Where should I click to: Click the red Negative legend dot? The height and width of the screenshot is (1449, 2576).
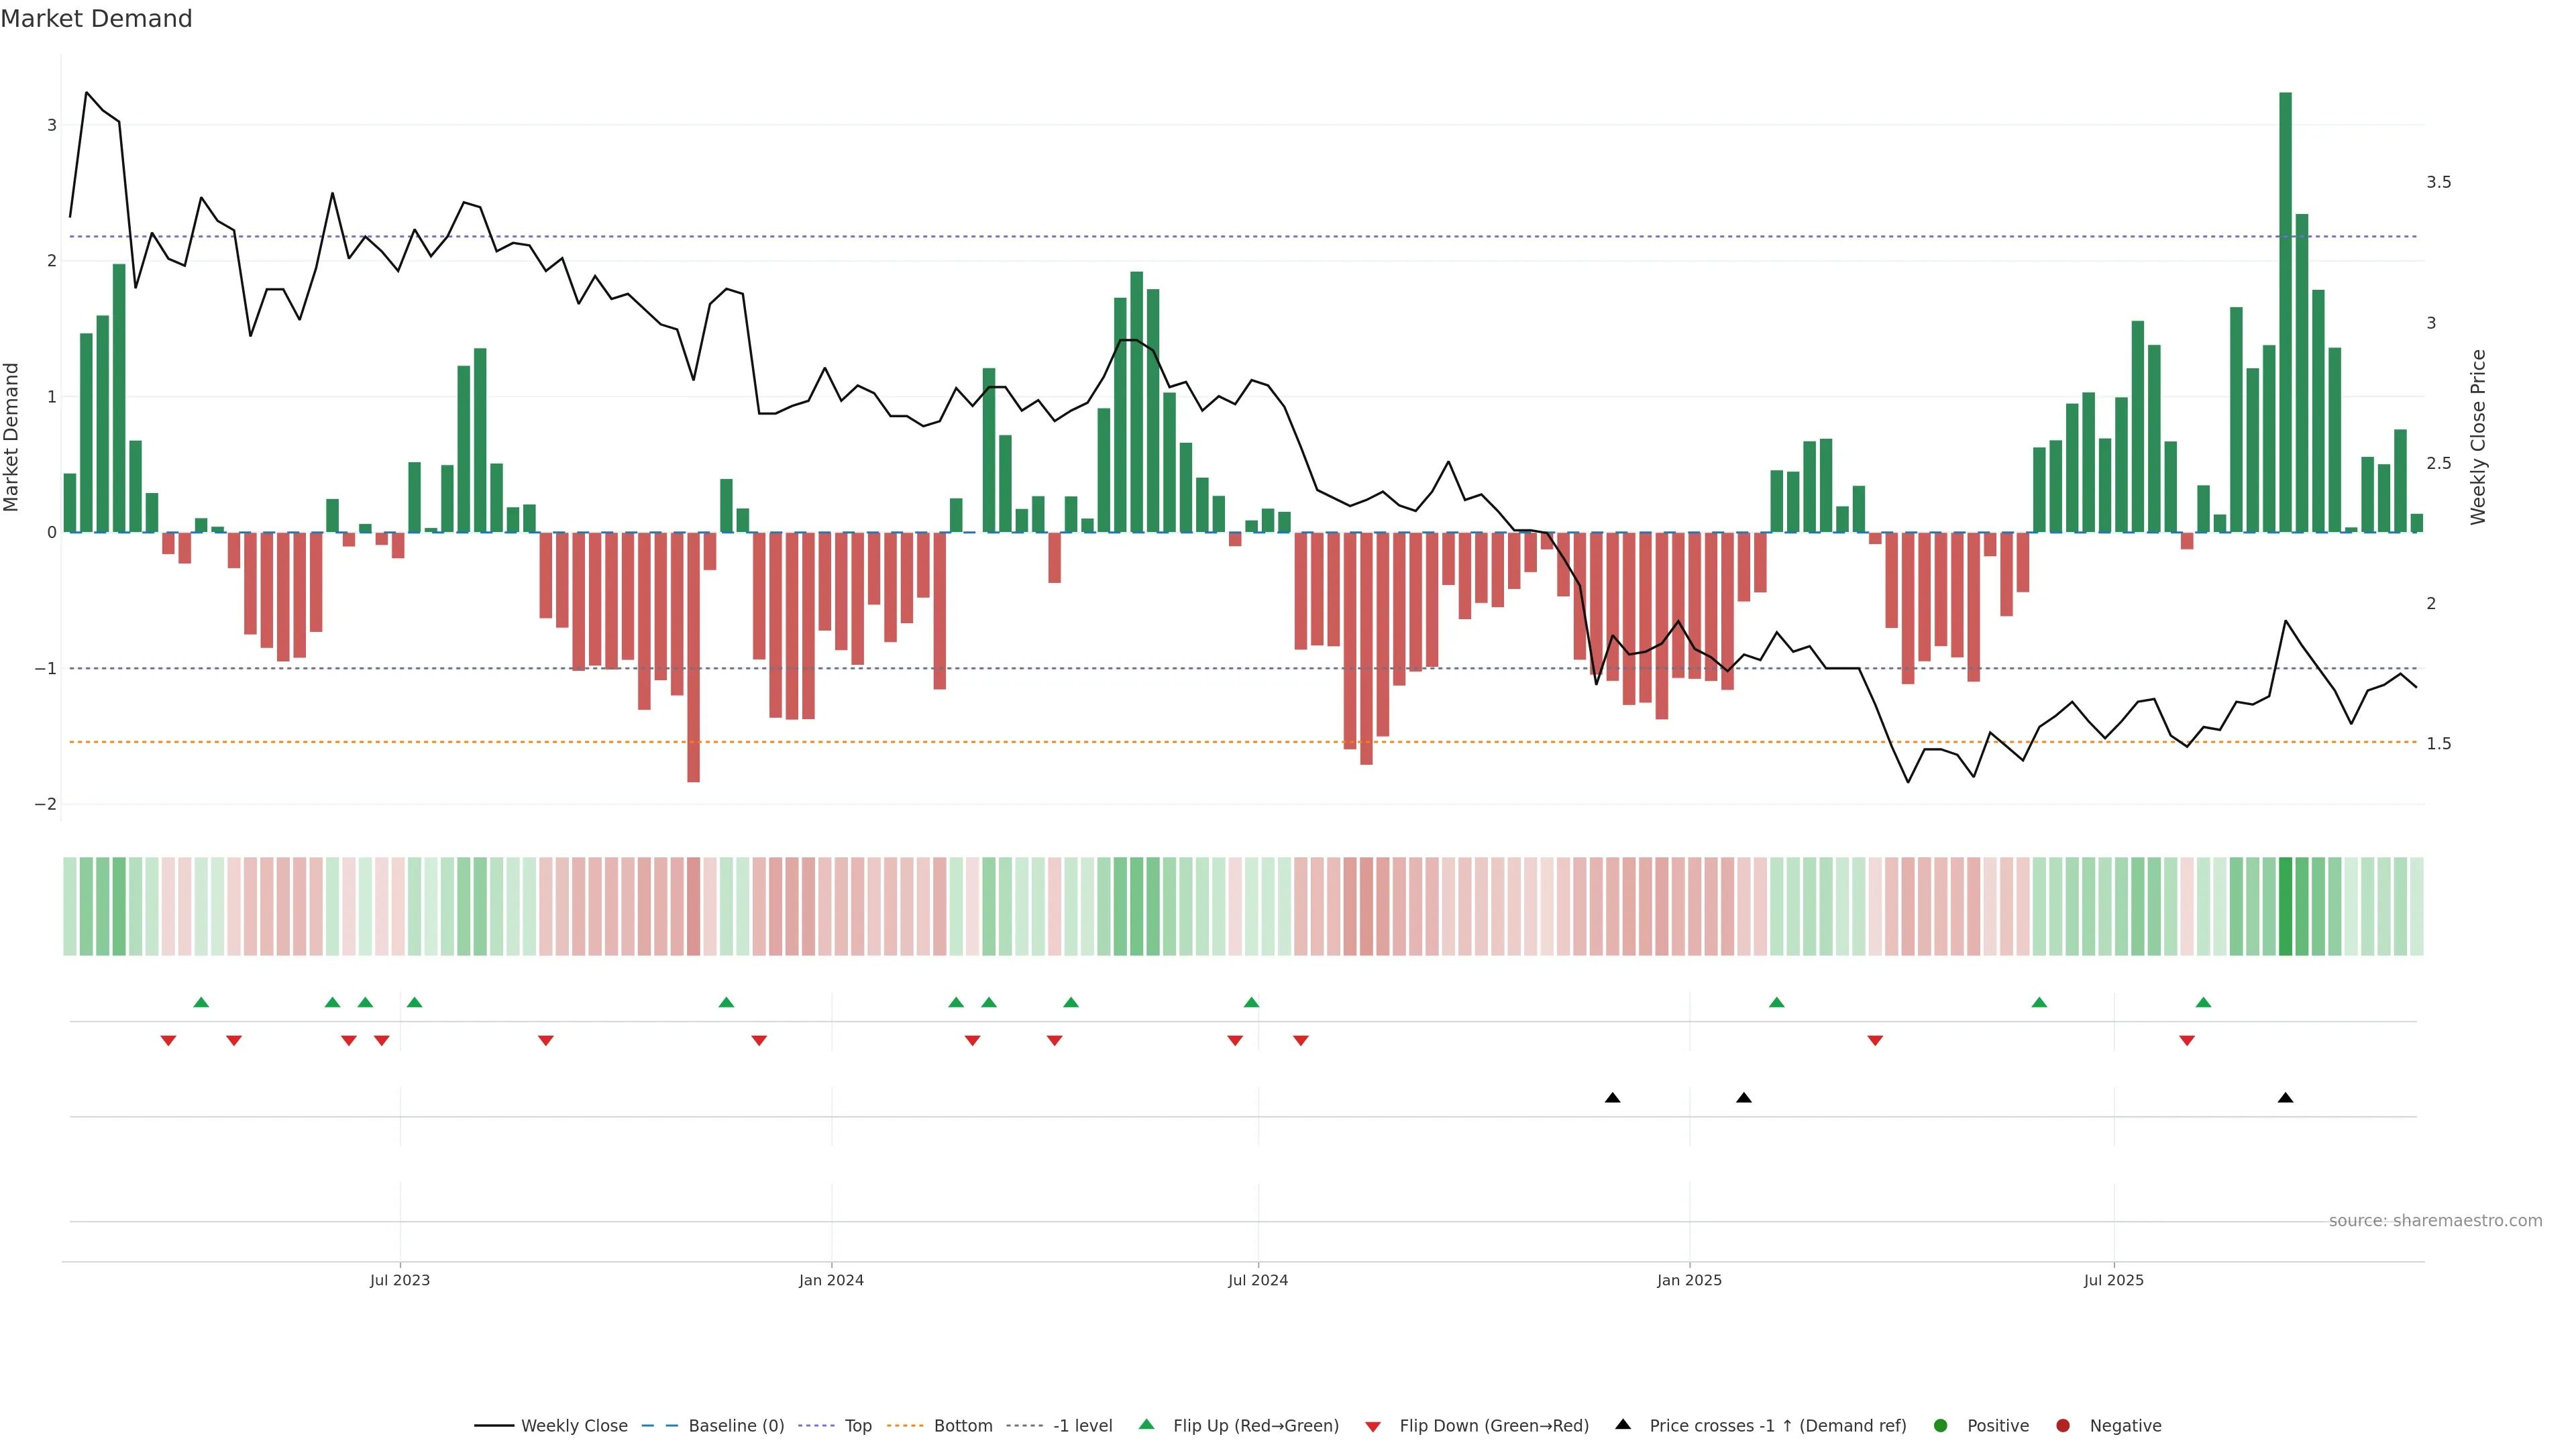(x=2063, y=1426)
